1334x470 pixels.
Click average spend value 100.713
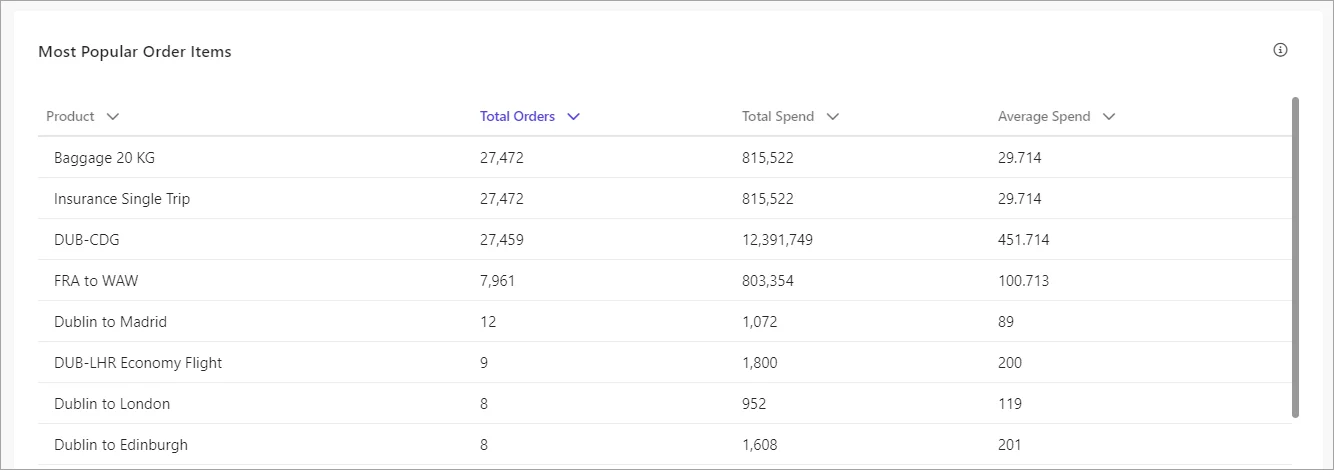click(x=1024, y=281)
